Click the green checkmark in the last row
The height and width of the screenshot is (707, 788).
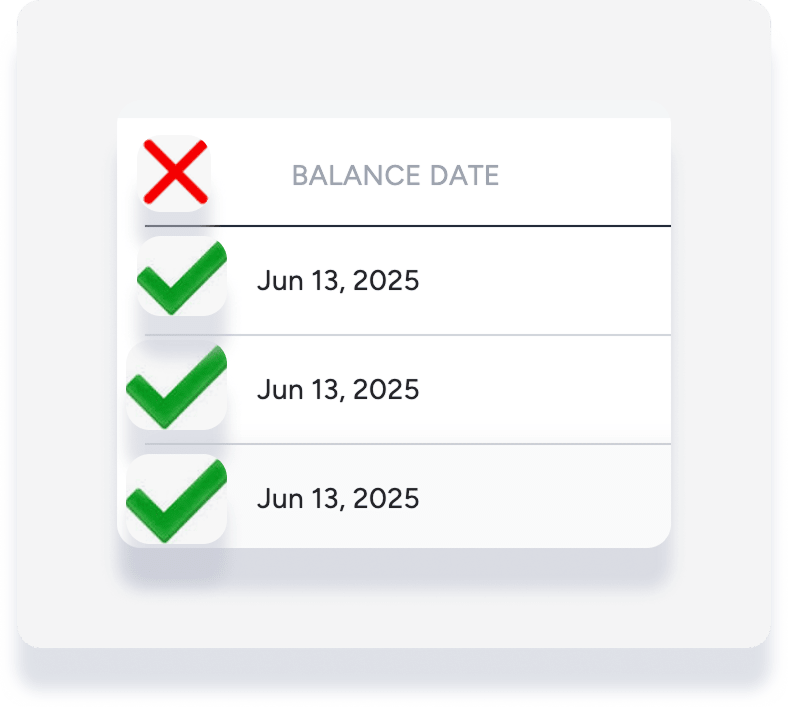point(176,500)
